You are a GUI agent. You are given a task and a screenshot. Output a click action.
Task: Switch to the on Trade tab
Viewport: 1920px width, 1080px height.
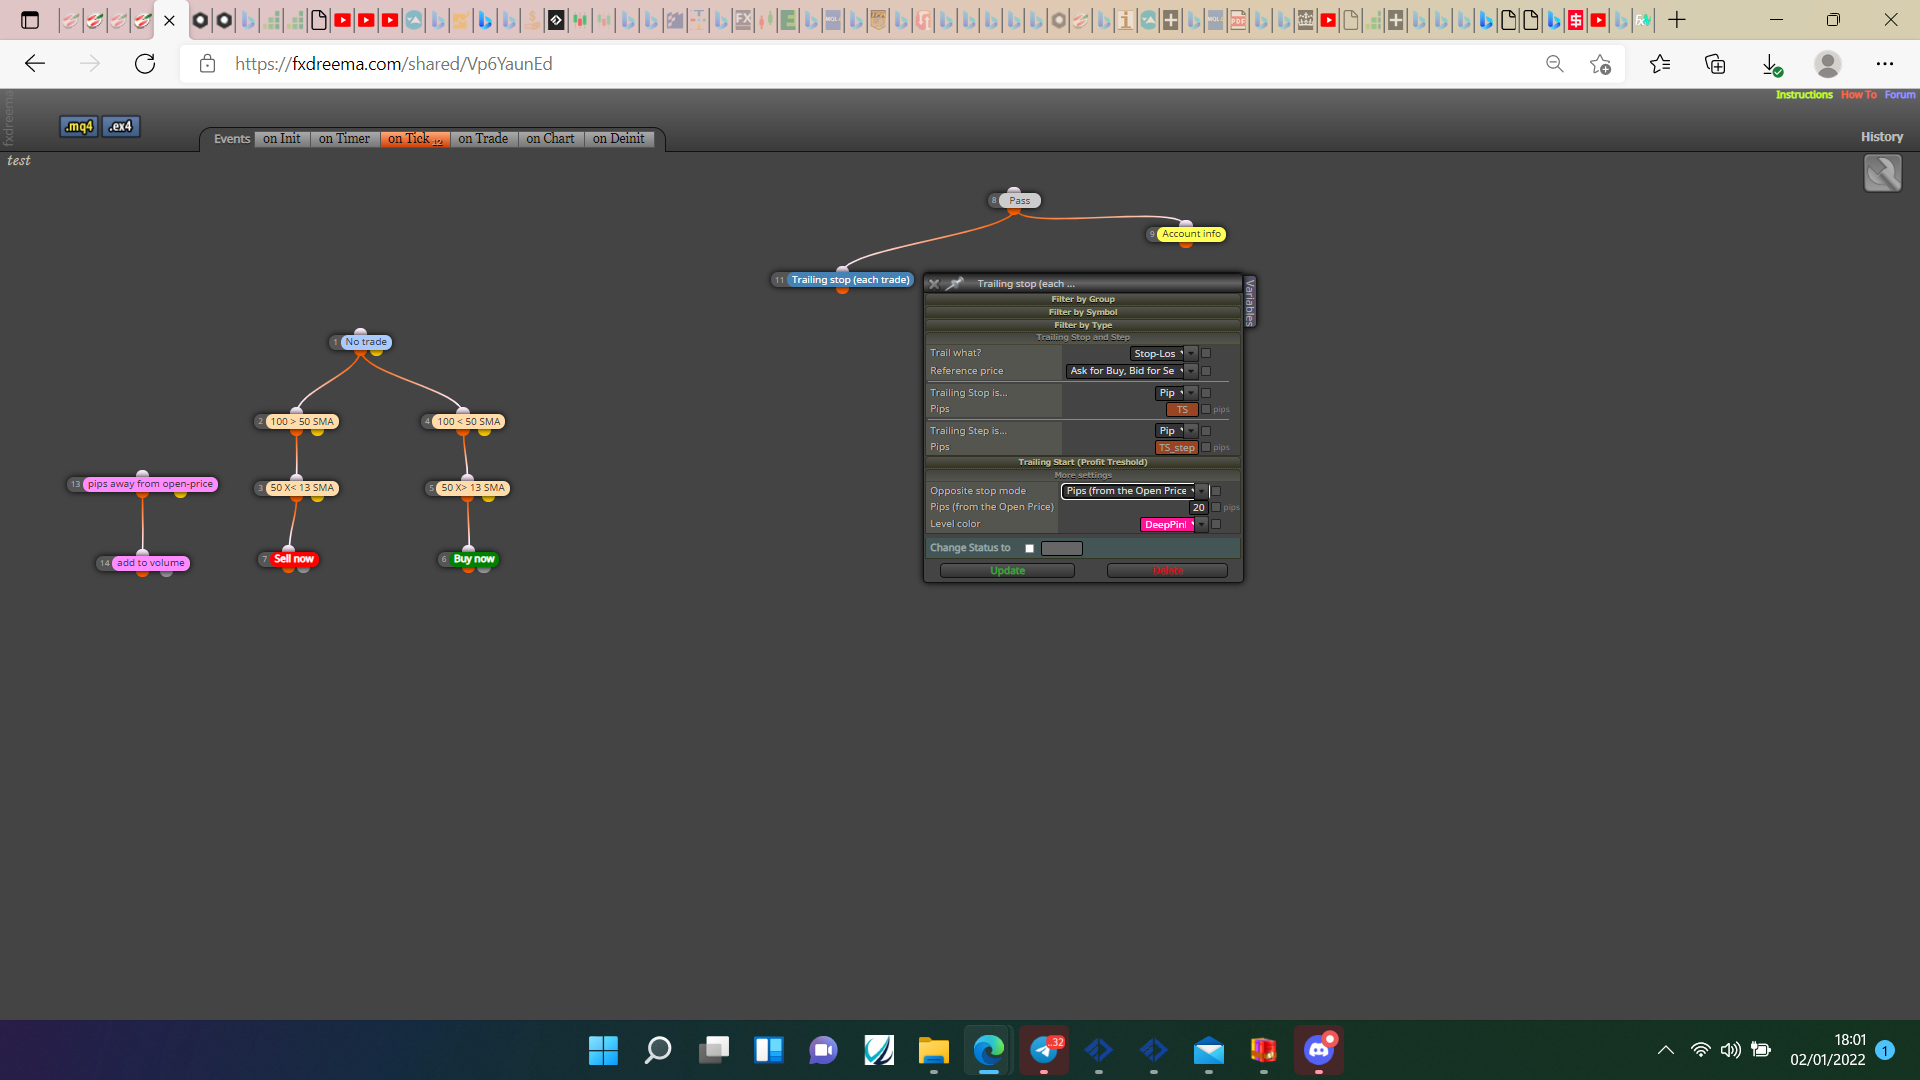tap(483, 139)
